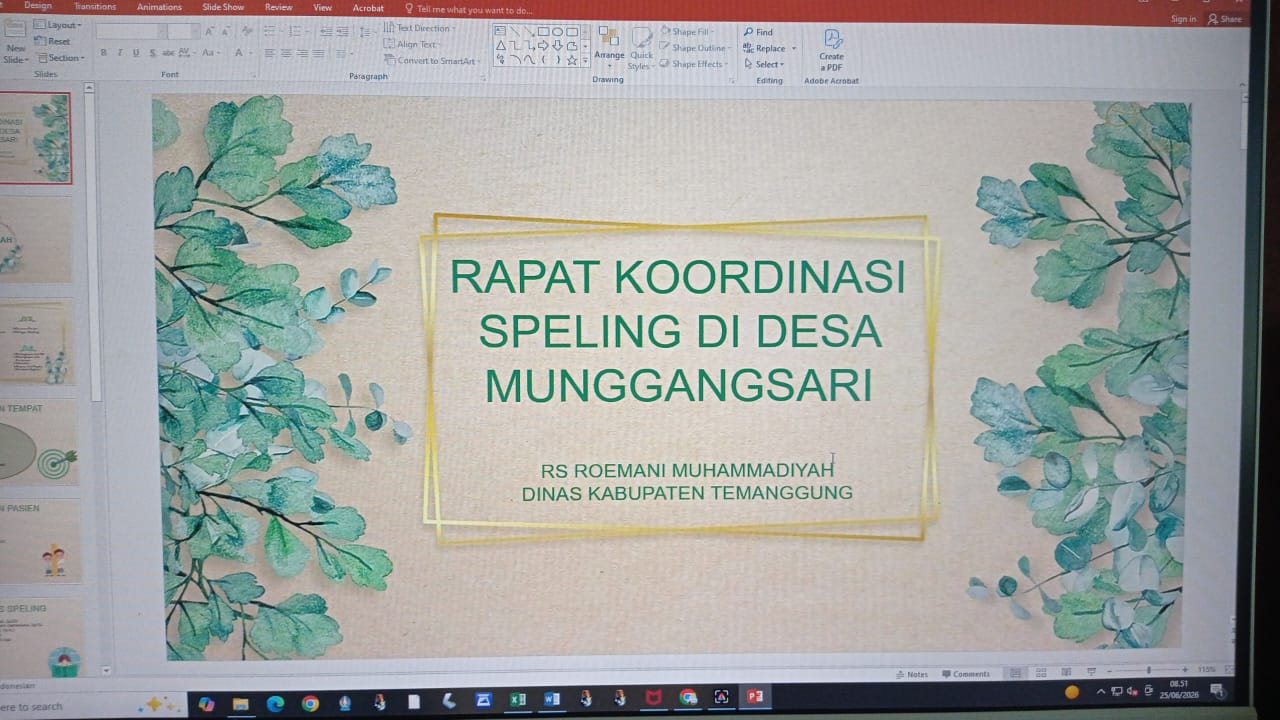This screenshot has height=720, width=1280.
Task: Toggle Underline text formatting
Action: click(x=136, y=53)
